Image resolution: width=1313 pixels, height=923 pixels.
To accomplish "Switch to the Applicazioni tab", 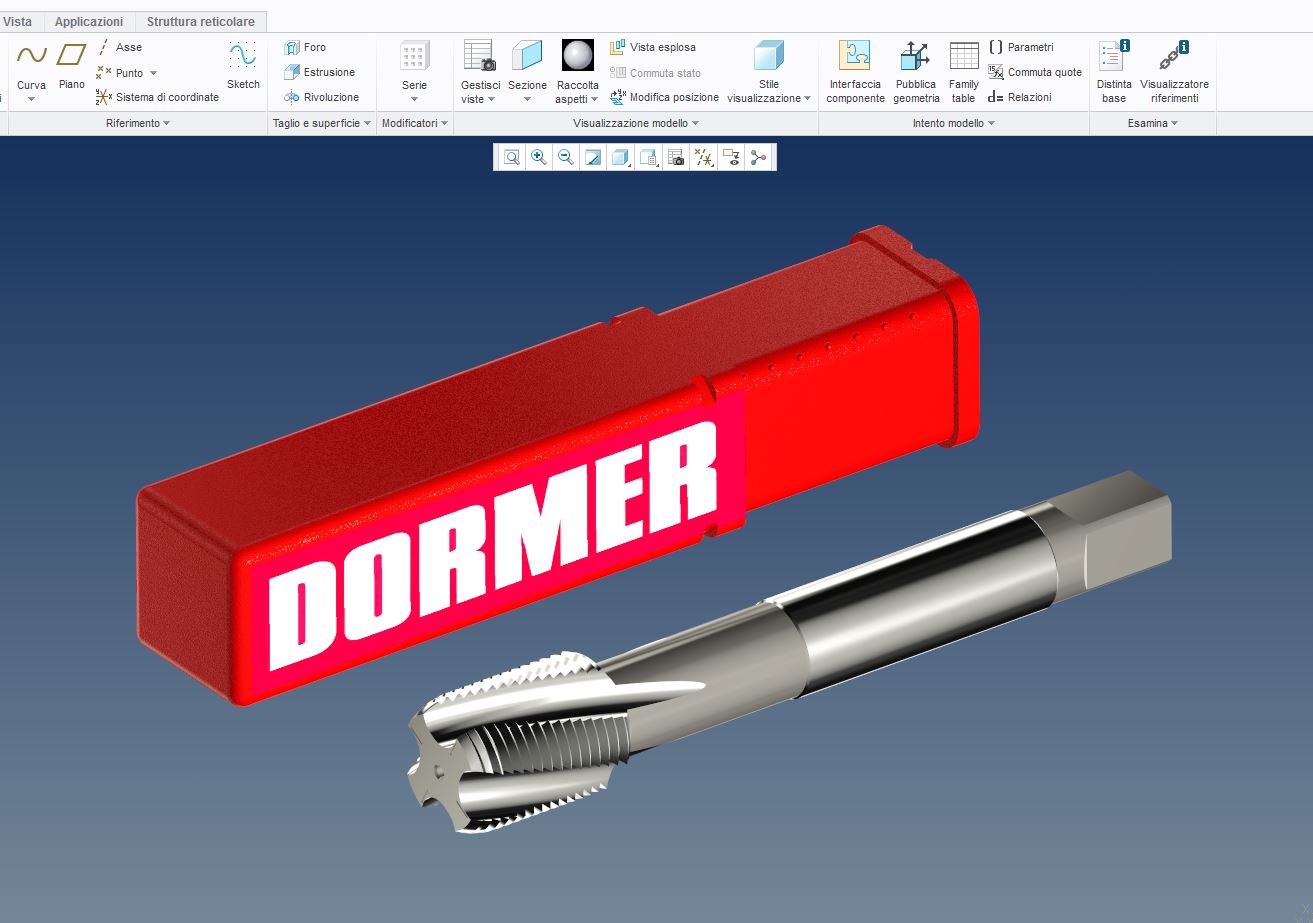I will [89, 21].
